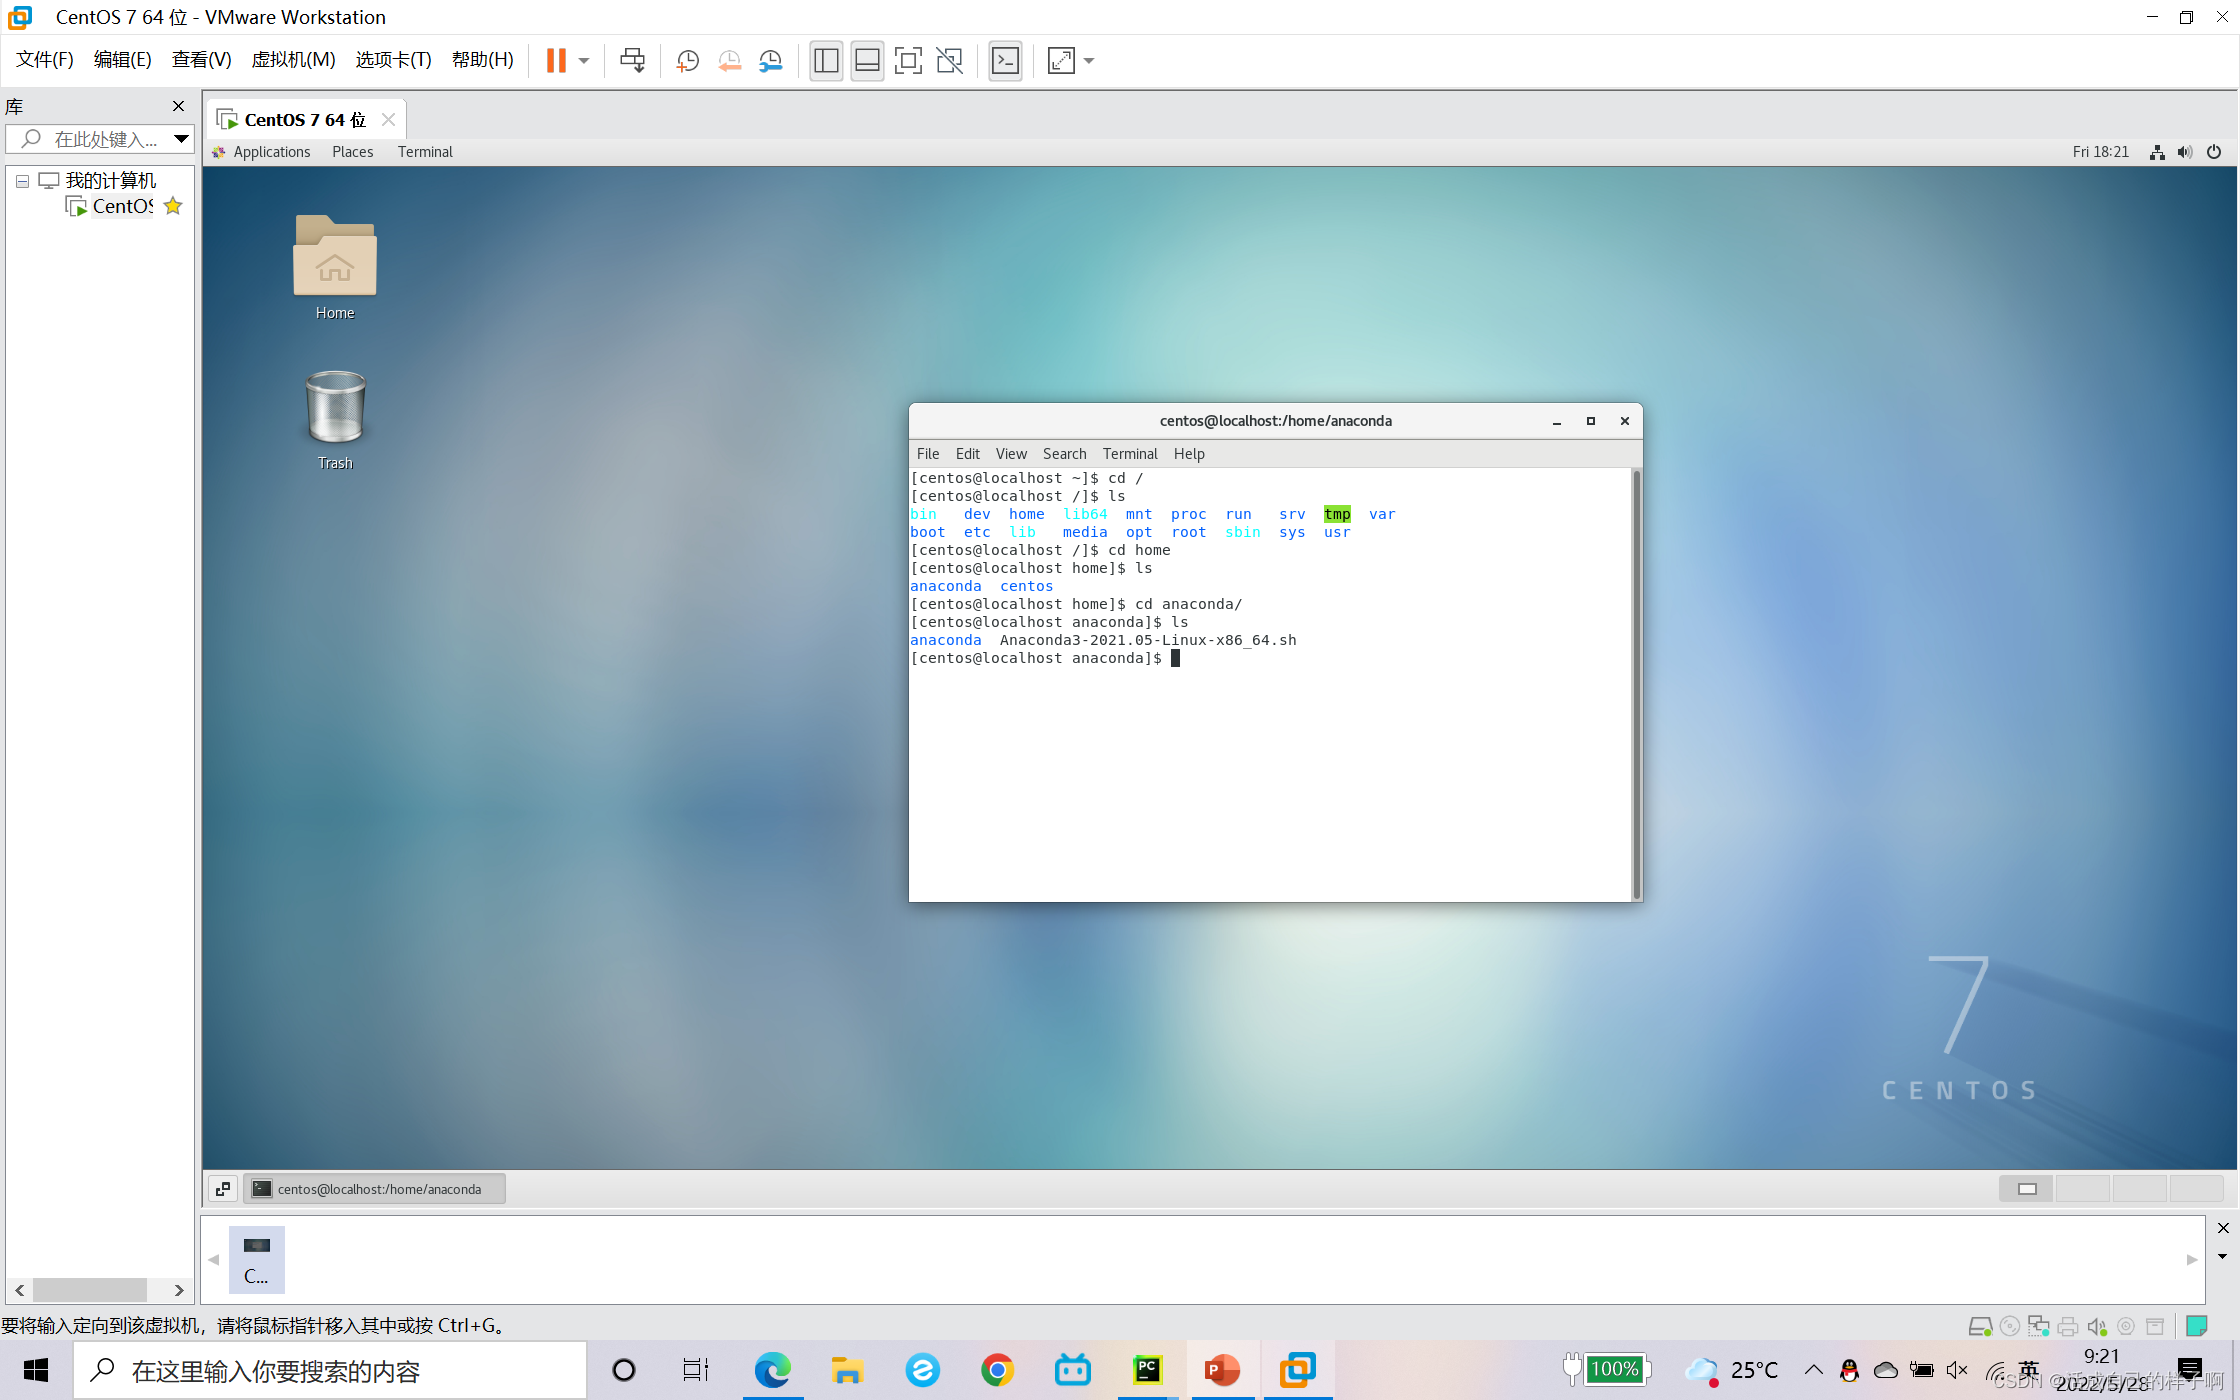The width and height of the screenshot is (2240, 1400).
Task: Open the snapshot manager icon
Action: [x=770, y=61]
